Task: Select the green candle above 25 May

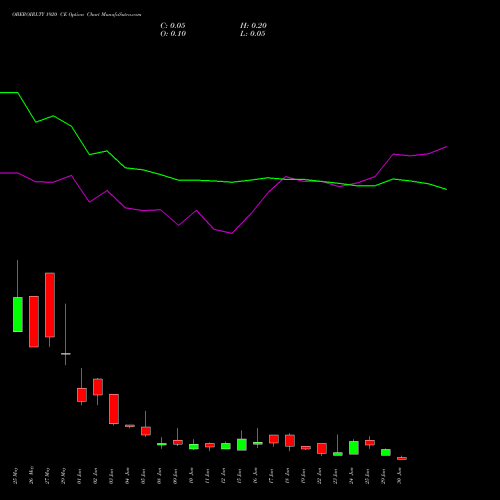Action: [18, 314]
